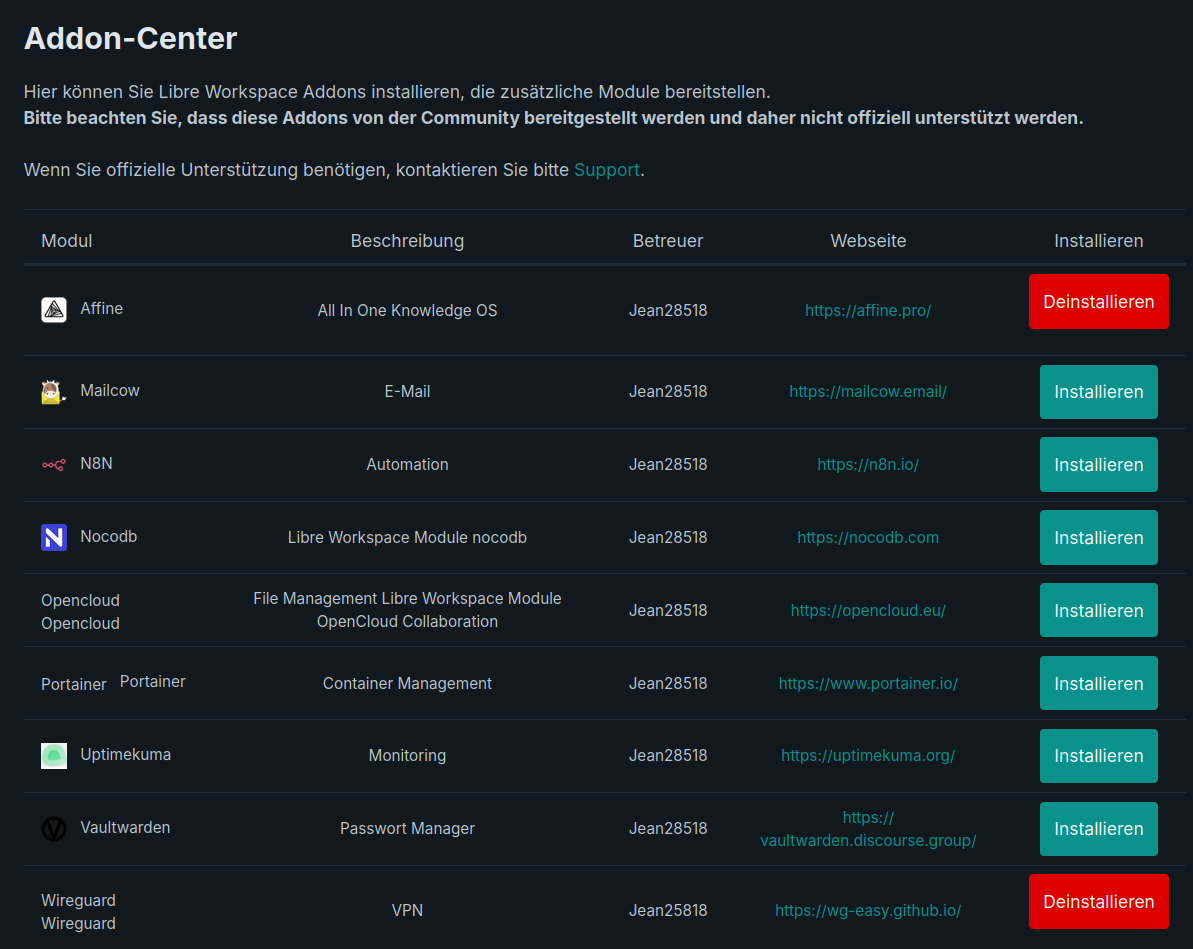
Task: Install the Mailcow addon
Action: click(1098, 392)
